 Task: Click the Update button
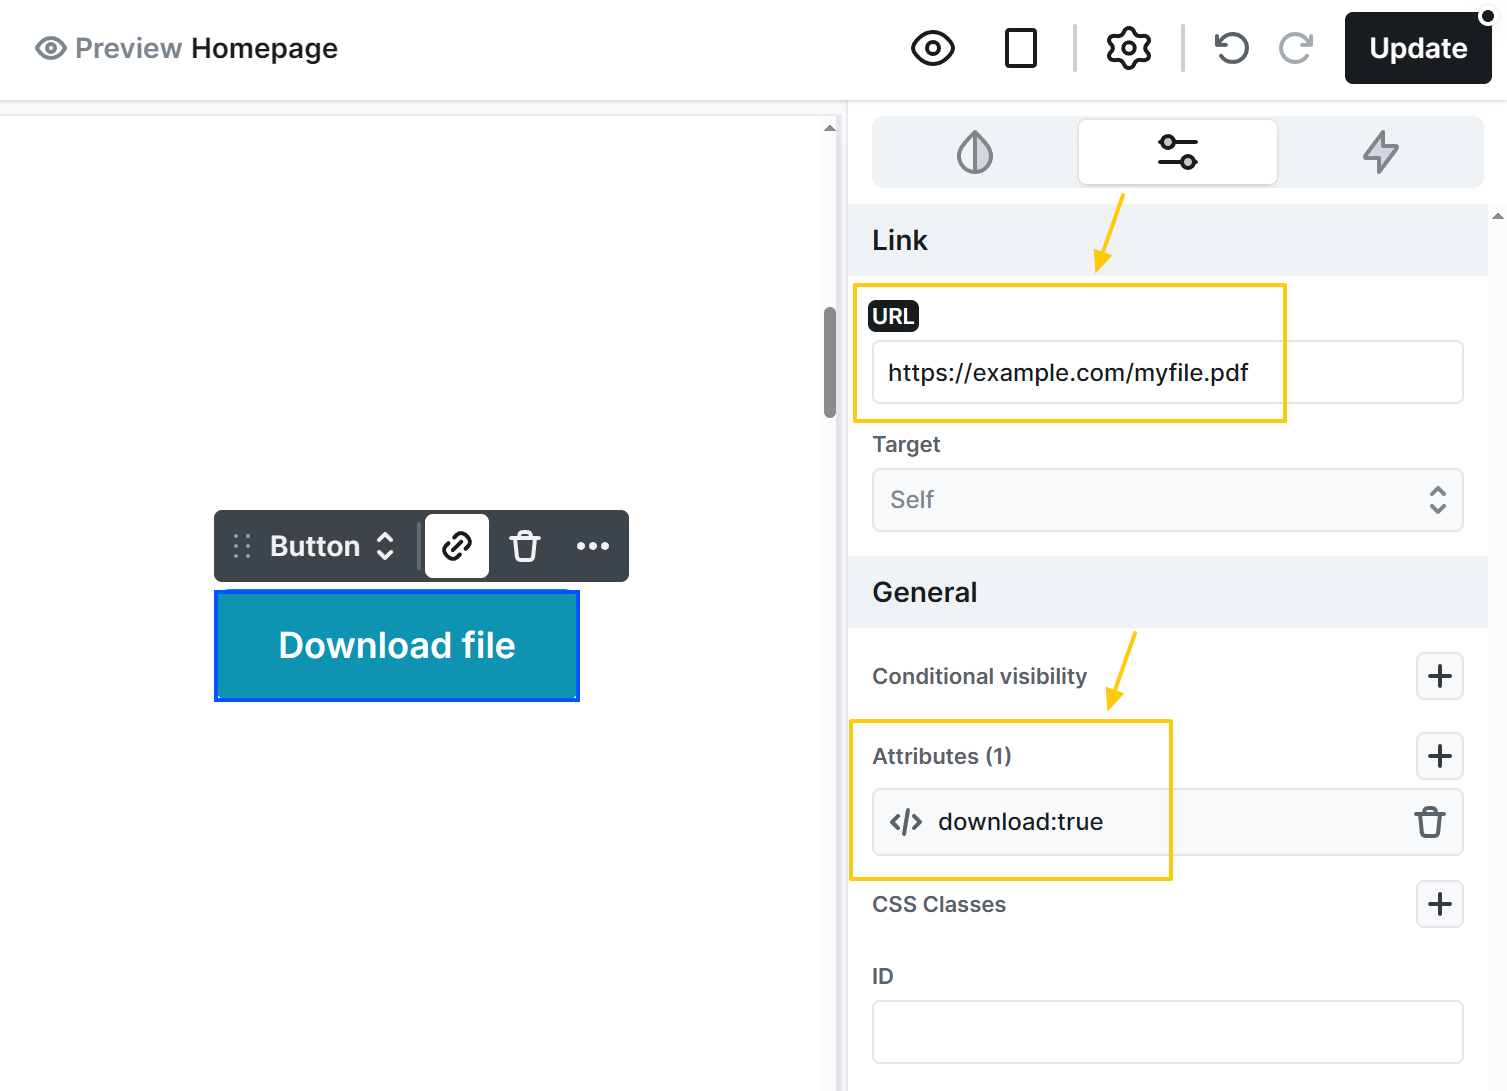pyautogui.click(x=1417, y=48)
